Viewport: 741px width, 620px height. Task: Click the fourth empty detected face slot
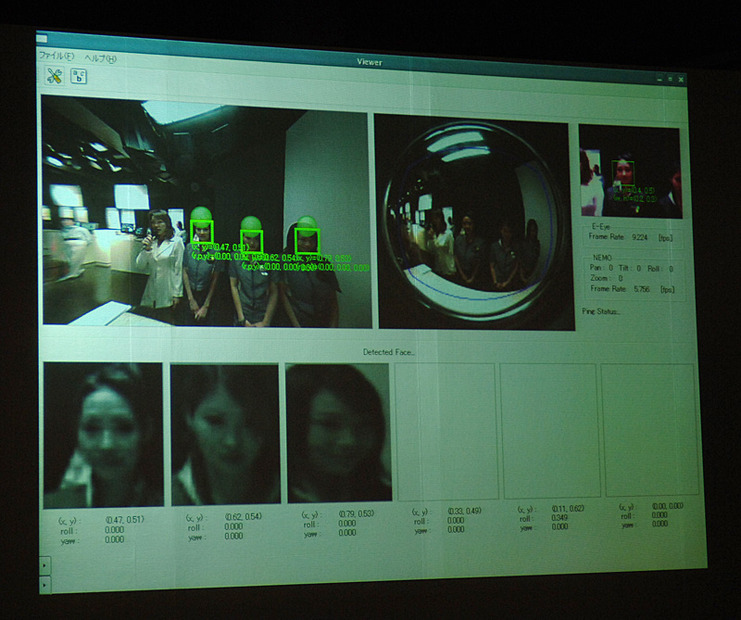(446, 431)
